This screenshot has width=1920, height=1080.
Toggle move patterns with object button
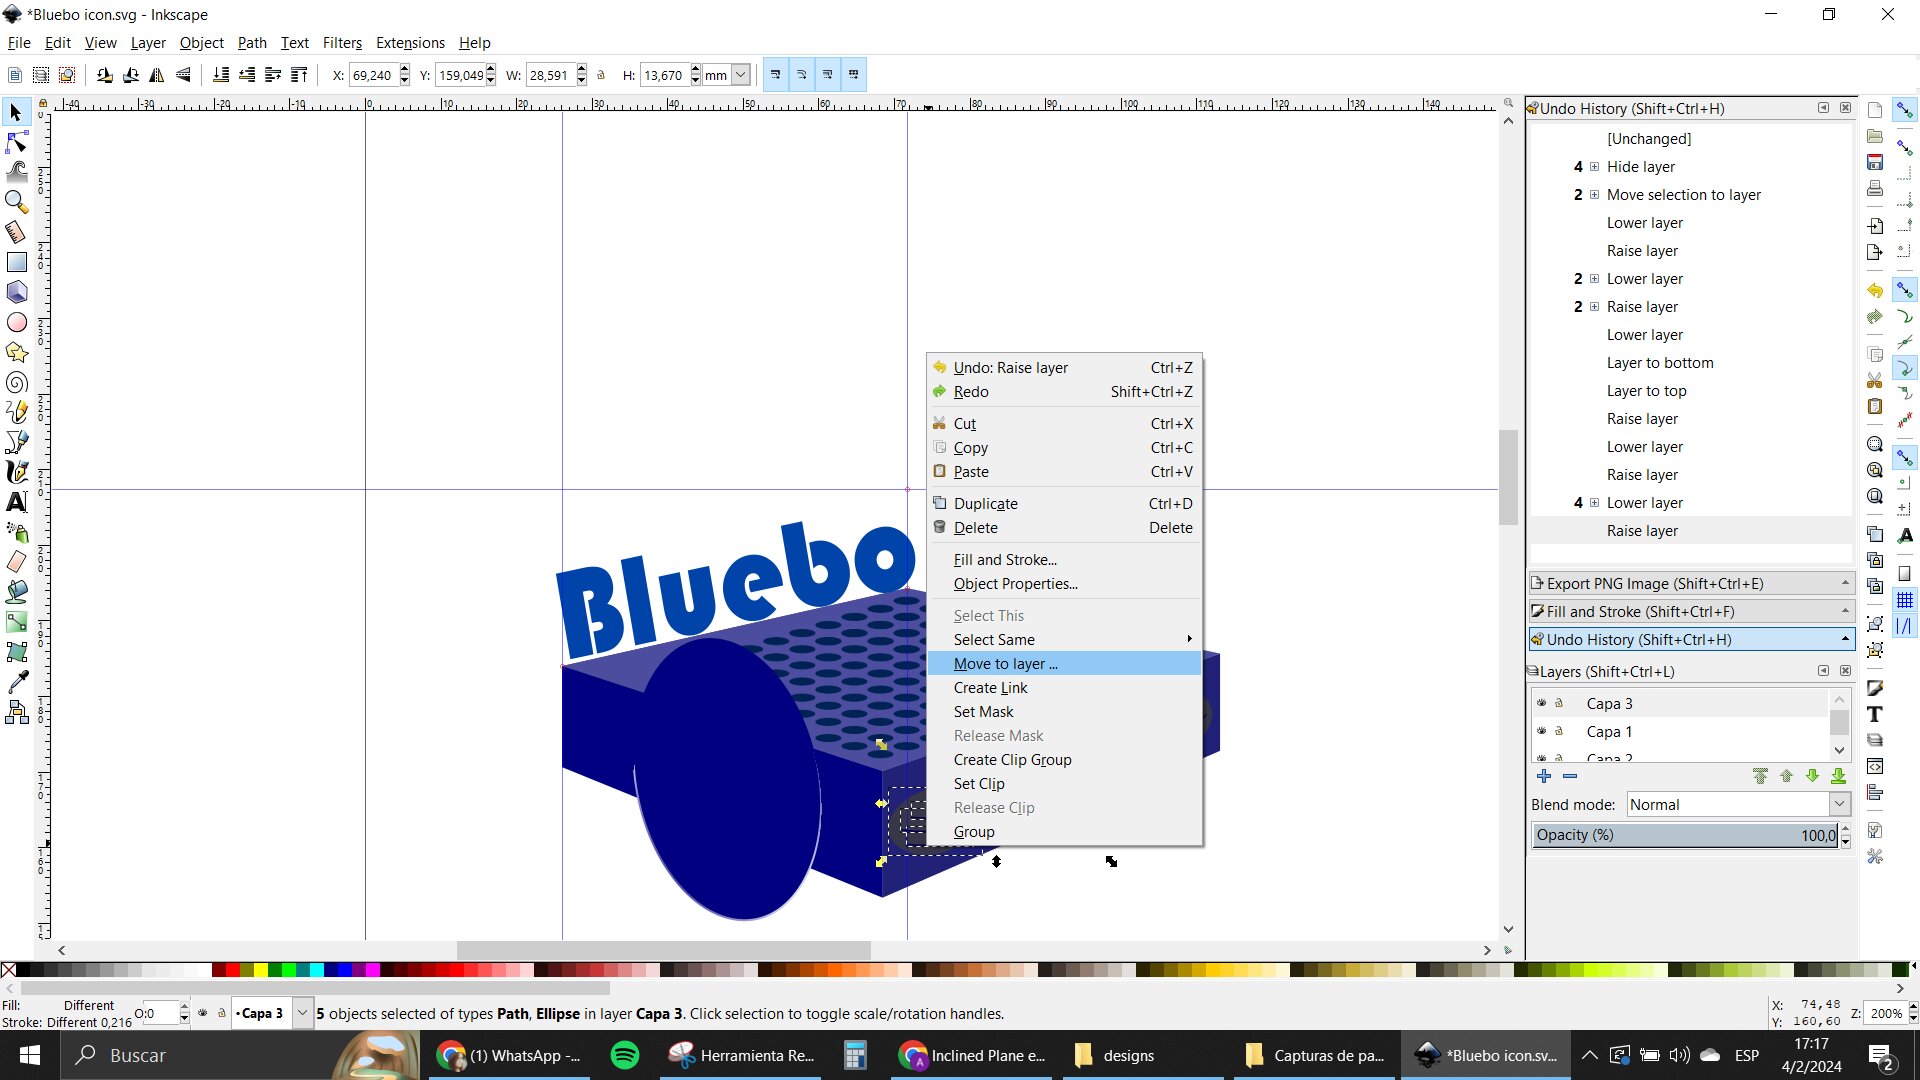point(854,75)
